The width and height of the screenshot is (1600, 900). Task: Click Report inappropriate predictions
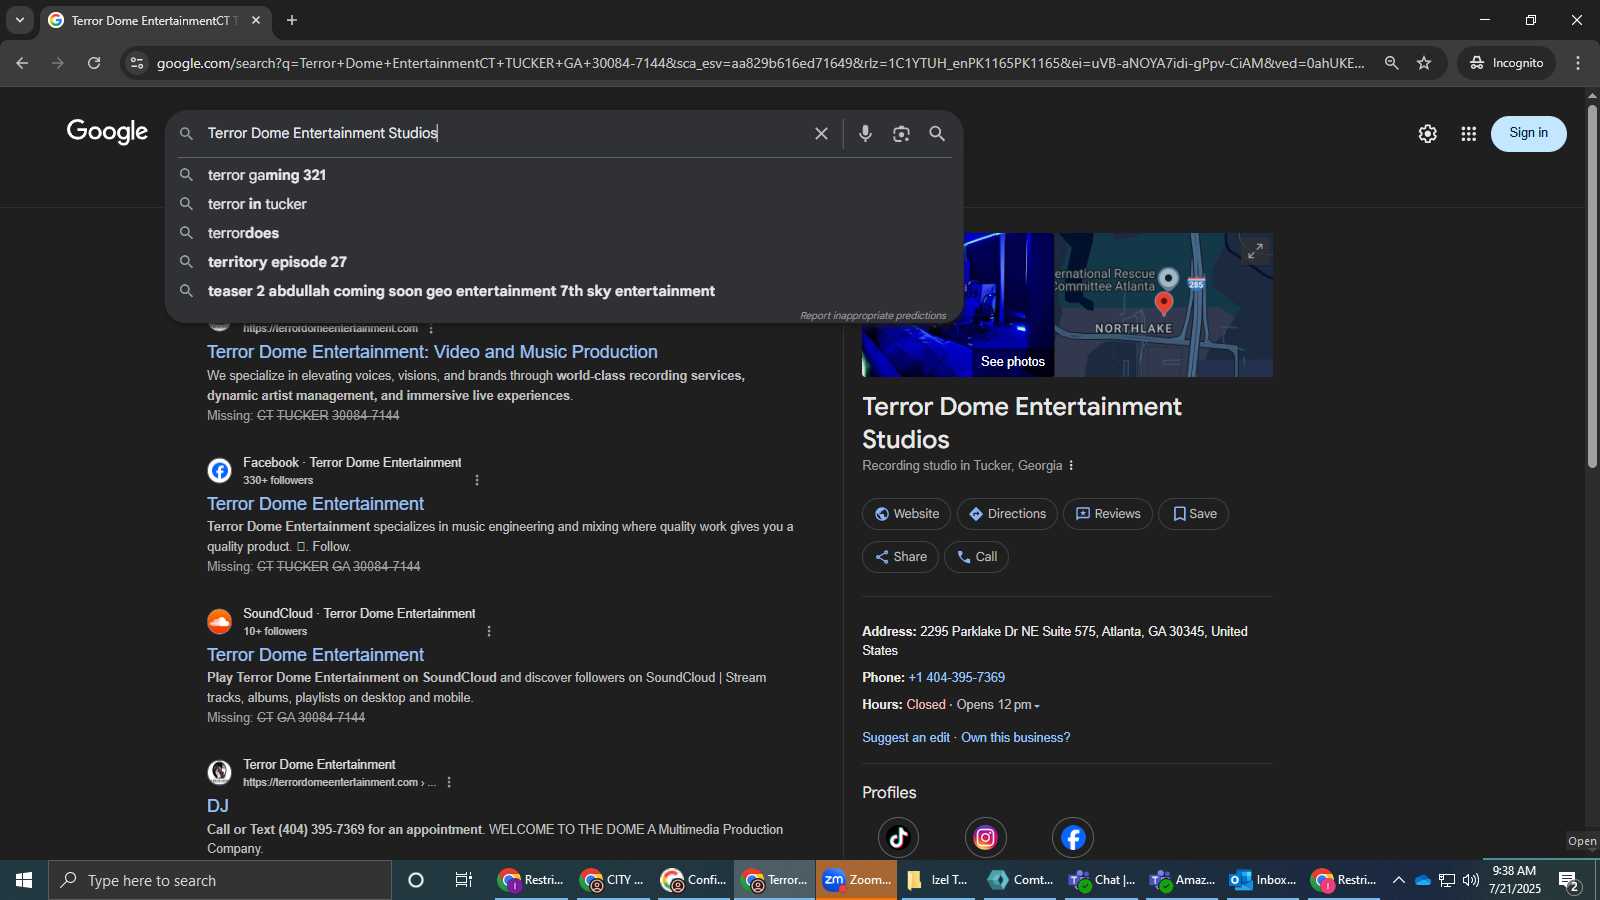pyautogui.click(x=873, y=316)
